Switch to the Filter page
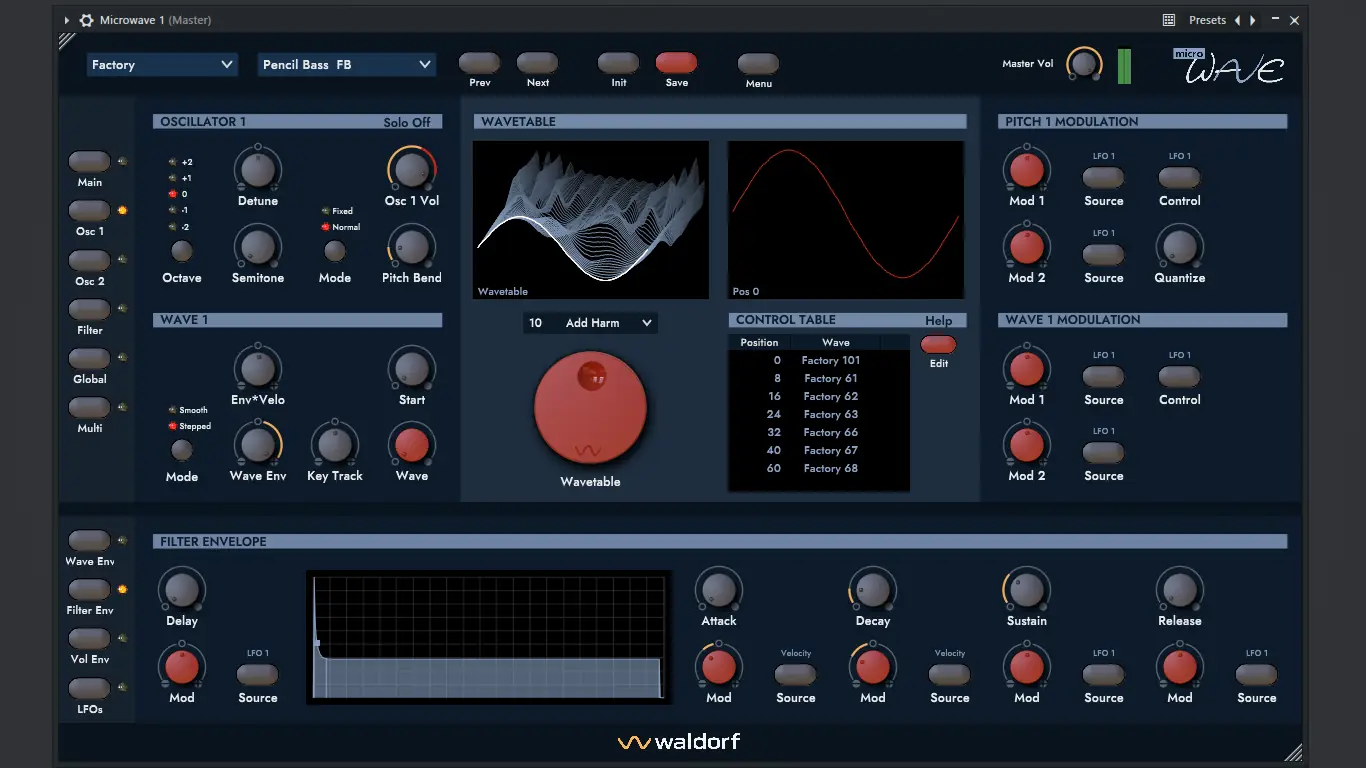 [90, 309]
